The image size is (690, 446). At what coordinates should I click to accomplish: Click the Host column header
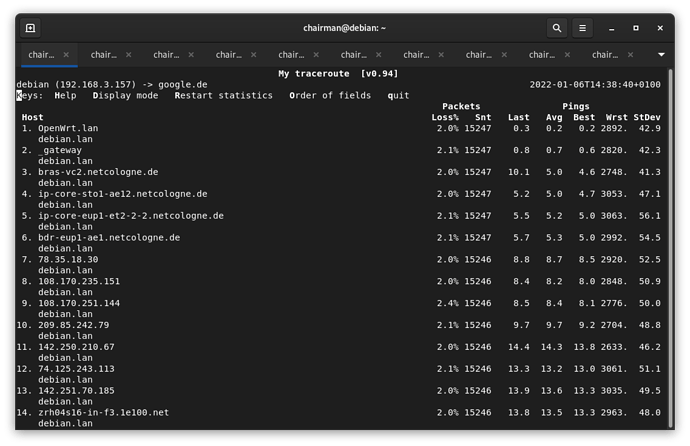pos(33,117)
